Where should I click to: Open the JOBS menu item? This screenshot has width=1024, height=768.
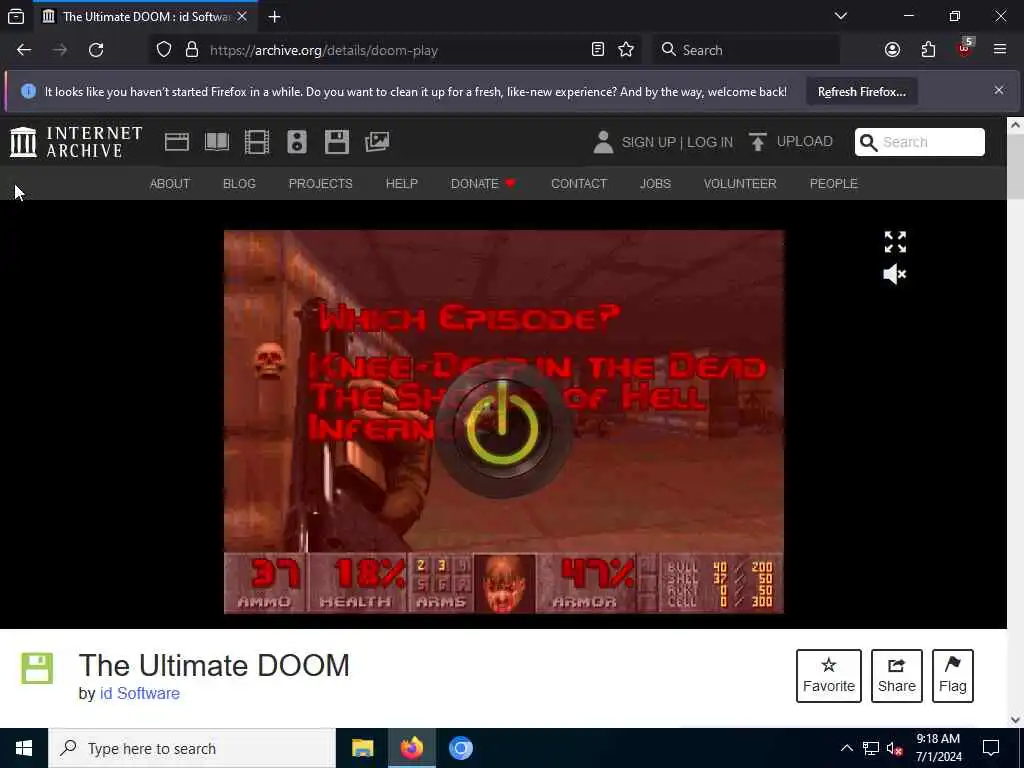(x=655, y=184)
